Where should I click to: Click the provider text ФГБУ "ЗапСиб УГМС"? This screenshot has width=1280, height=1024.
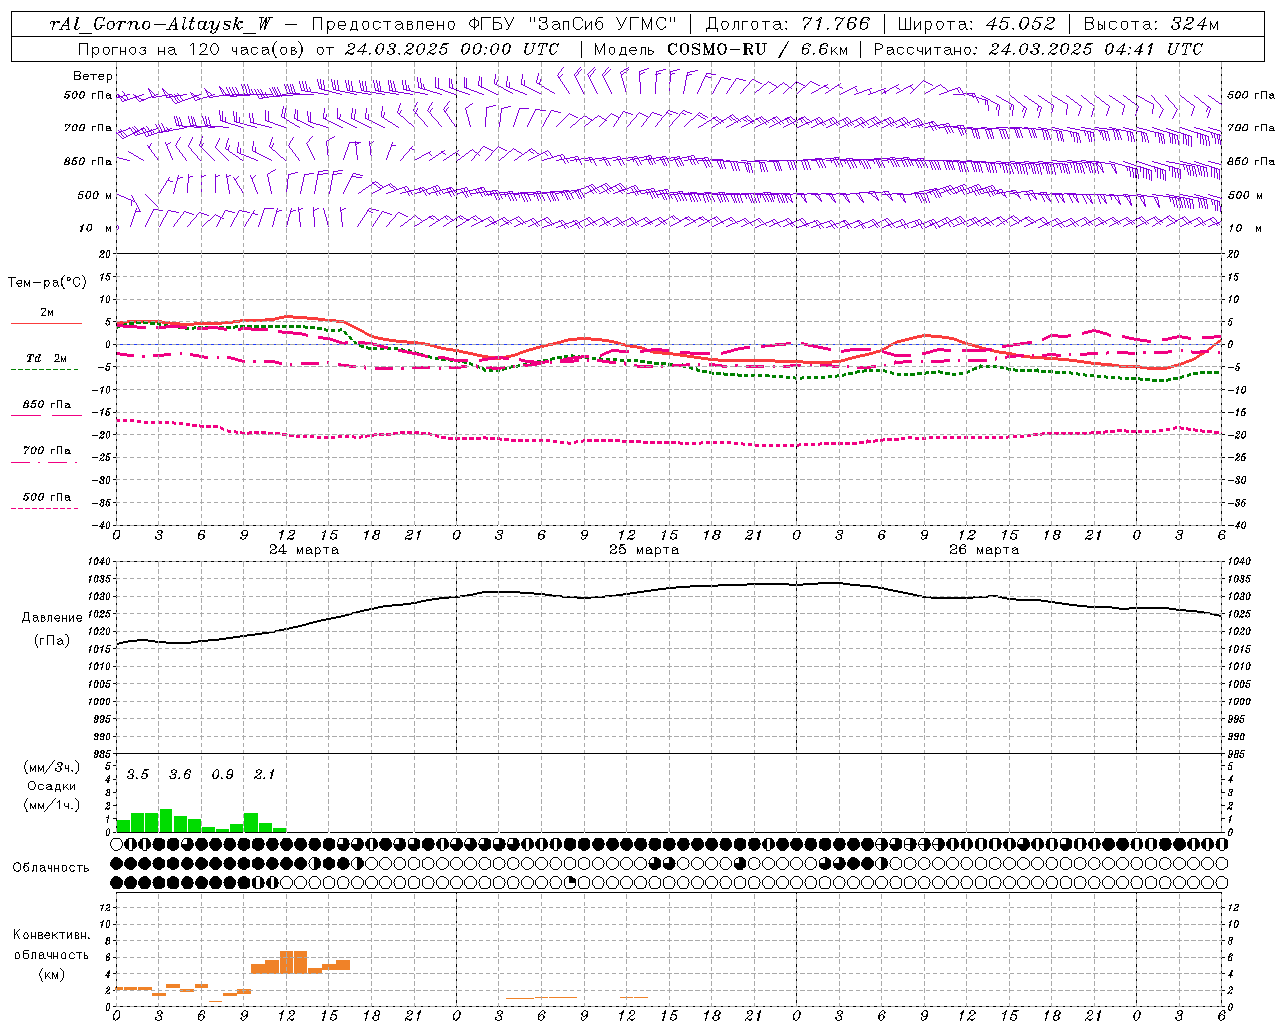(573, 24)
